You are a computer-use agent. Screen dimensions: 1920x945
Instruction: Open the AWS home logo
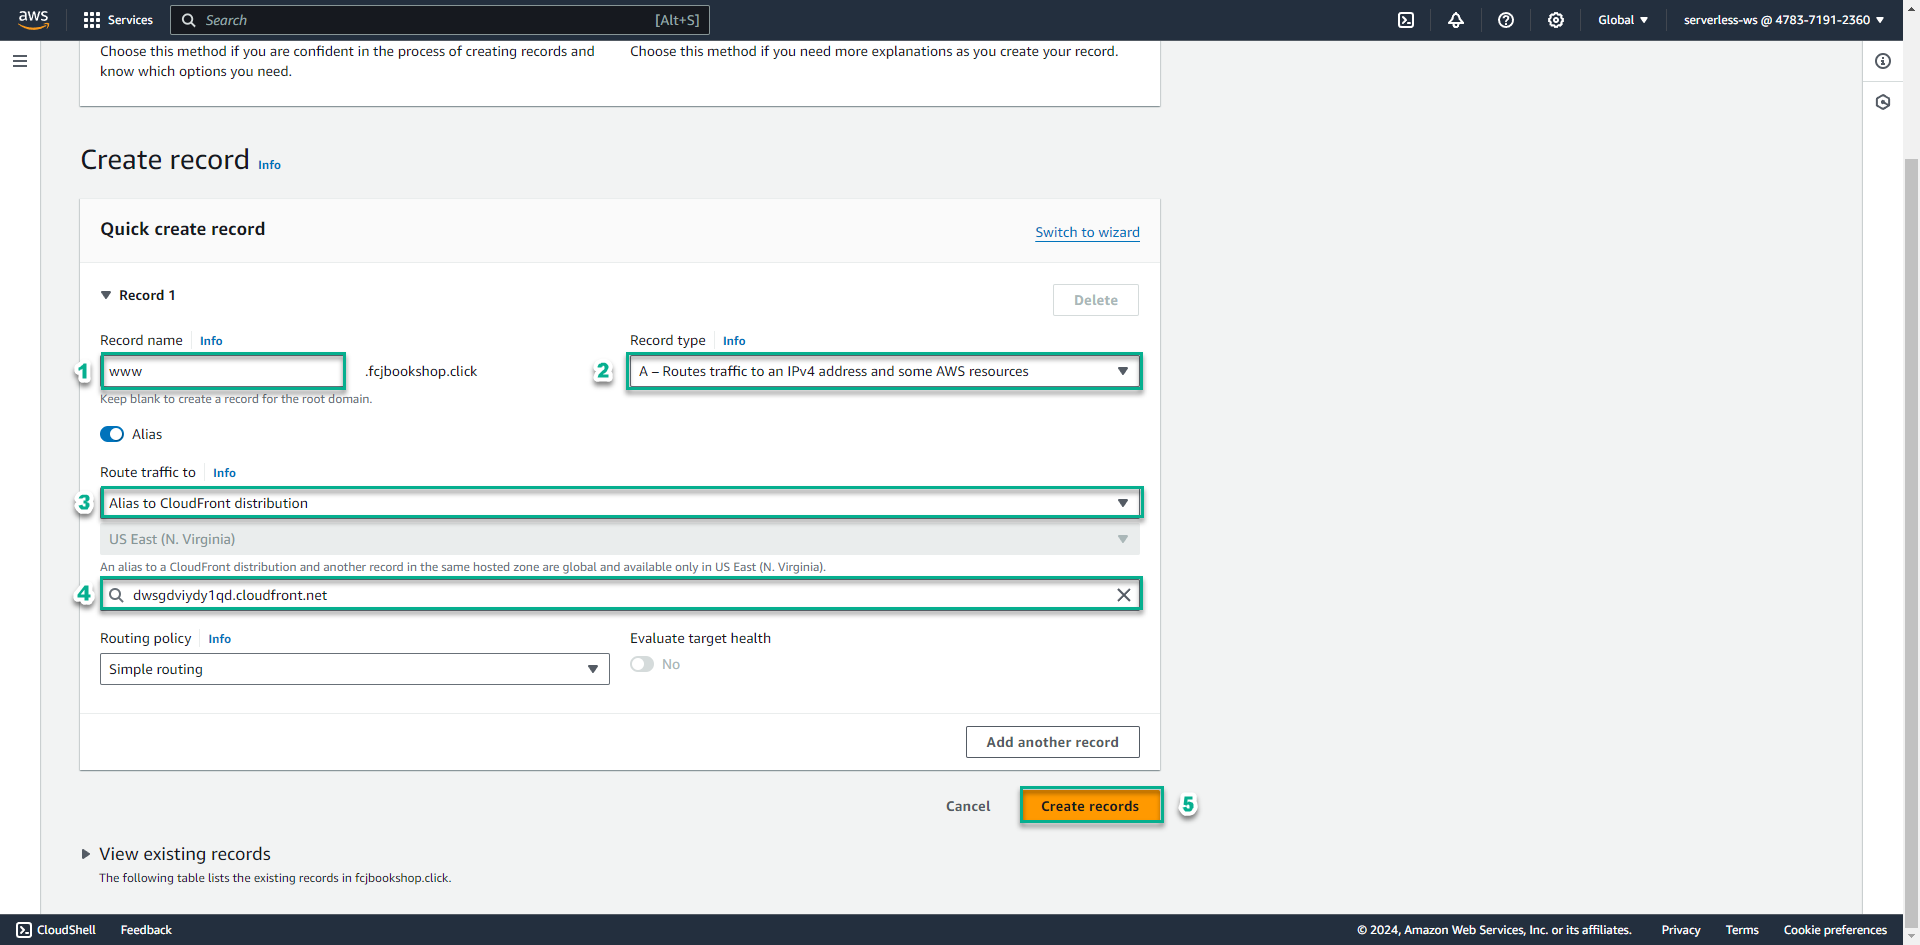click(x=33, y=19)
